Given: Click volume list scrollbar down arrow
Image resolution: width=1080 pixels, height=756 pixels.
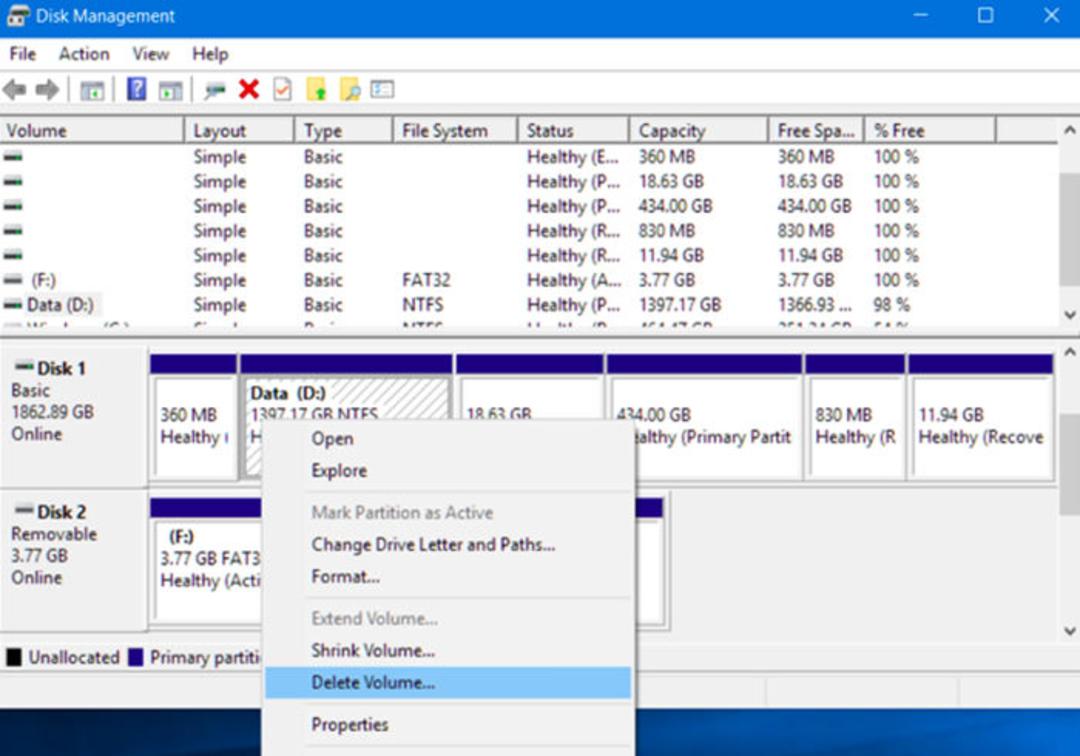Looking at the screenshot, I should [x=1069, y=315].
